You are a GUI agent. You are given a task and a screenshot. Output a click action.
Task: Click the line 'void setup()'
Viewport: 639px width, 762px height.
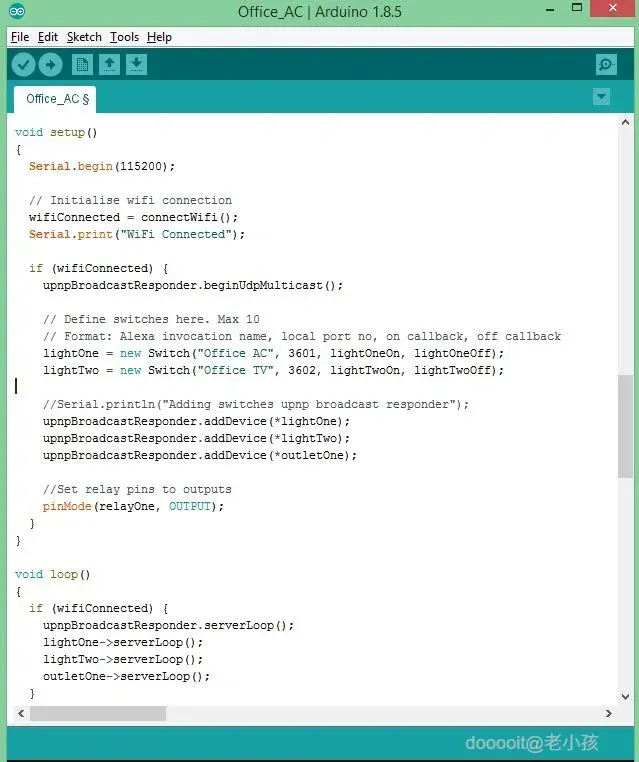click(x=56, y=132)
